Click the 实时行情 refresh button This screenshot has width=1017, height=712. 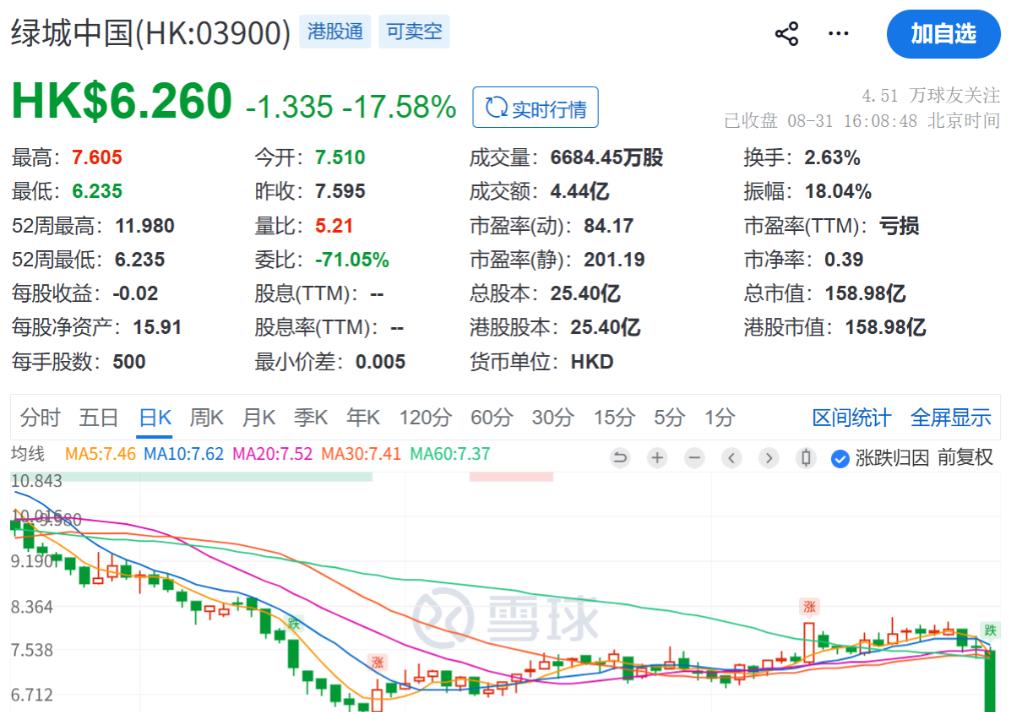click(x=535, y=108)
